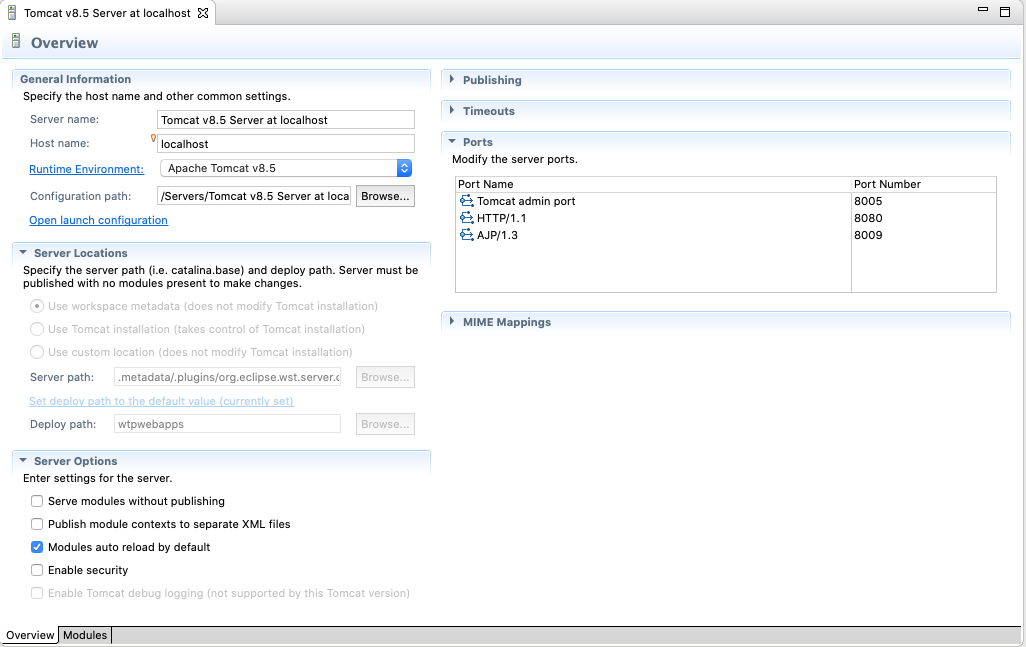Click the HTTP/1.1 port row icon
The image size is (1026, 647).
click(466, 218)
